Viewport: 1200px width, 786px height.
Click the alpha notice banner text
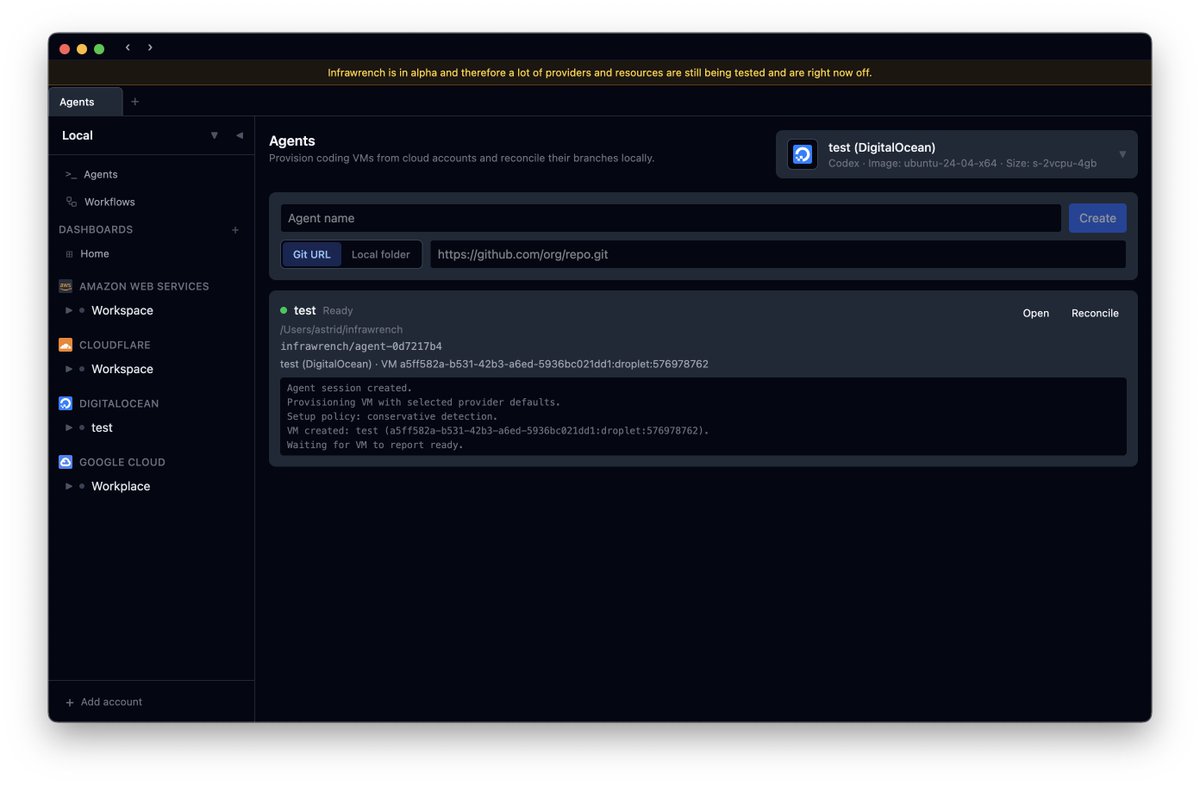pyautogui.click(x=600, y=72)
